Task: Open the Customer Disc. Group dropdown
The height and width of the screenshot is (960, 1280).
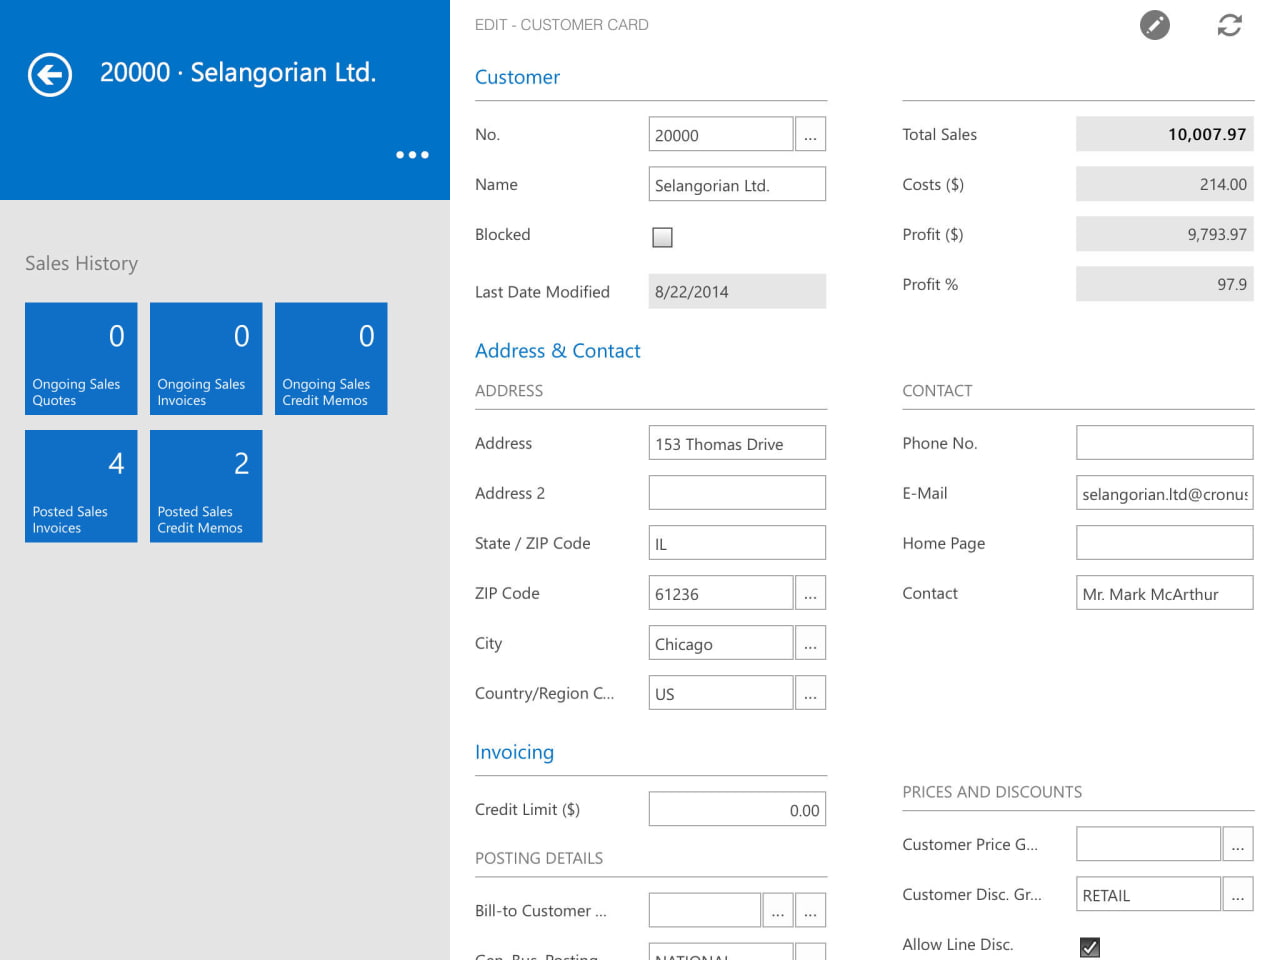Action: (1238, 893)
